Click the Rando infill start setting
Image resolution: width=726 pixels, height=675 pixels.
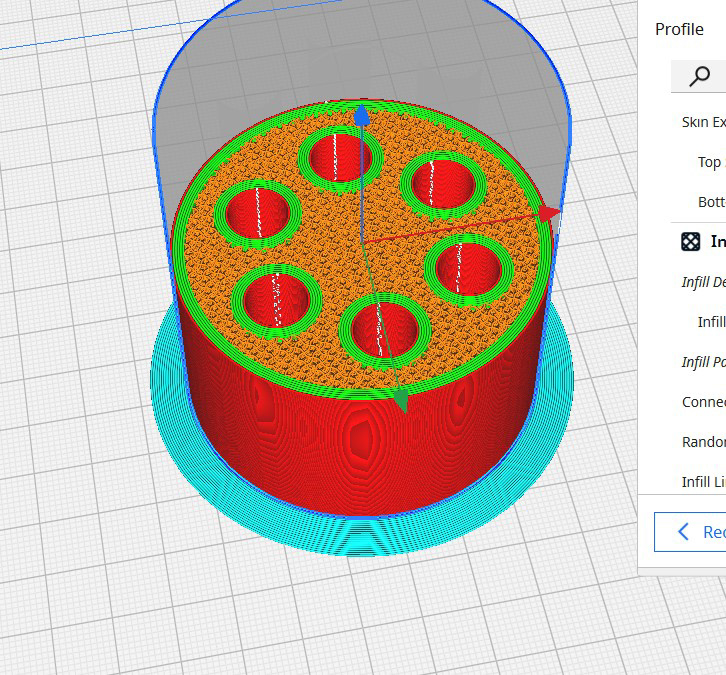[x=703, y=442]
